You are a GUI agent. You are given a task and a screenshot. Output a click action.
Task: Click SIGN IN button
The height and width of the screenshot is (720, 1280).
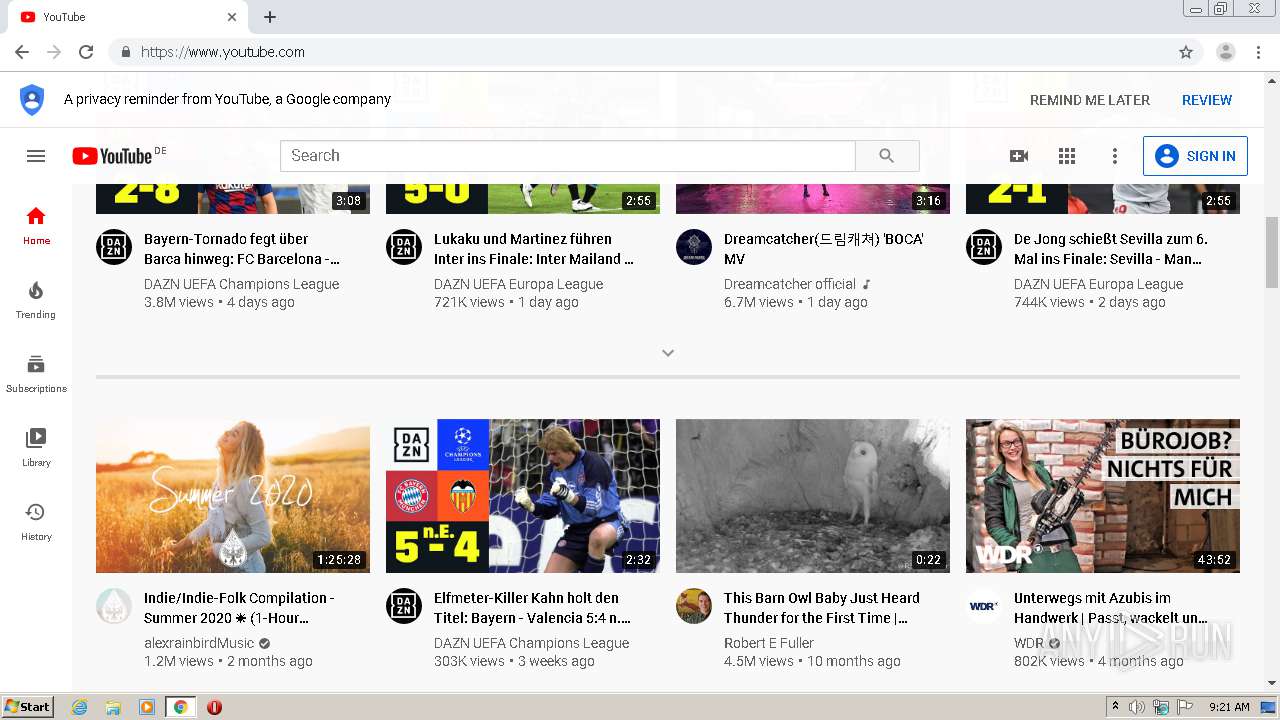(x=1195, y=156)
